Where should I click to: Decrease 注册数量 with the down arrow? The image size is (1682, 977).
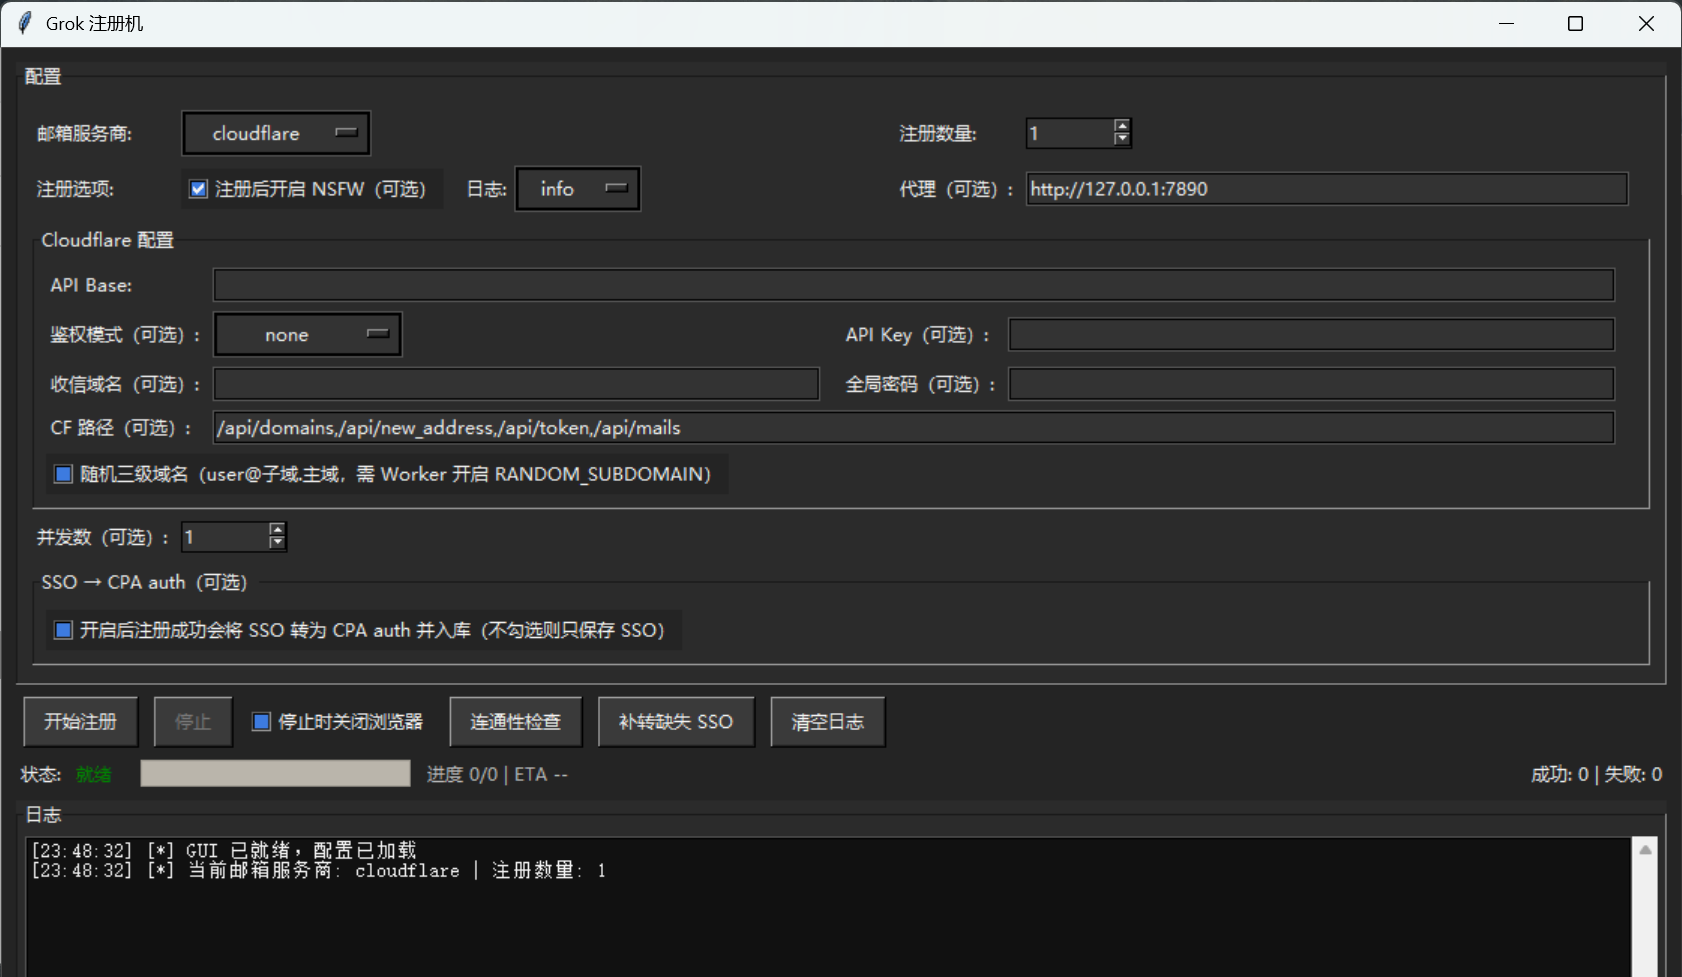click(x=1122, y=140)
